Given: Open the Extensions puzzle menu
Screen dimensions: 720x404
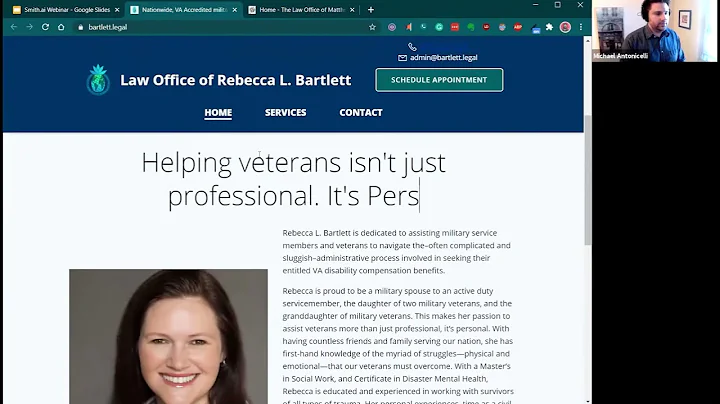Looking at the screenshot, I should coord(549,27).
